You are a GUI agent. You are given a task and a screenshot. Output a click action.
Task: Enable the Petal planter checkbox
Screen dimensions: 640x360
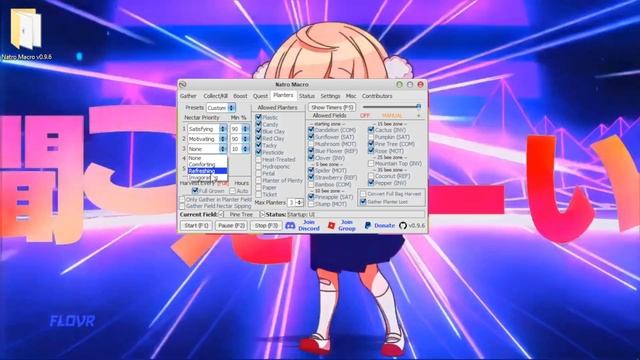click(258, 173)
